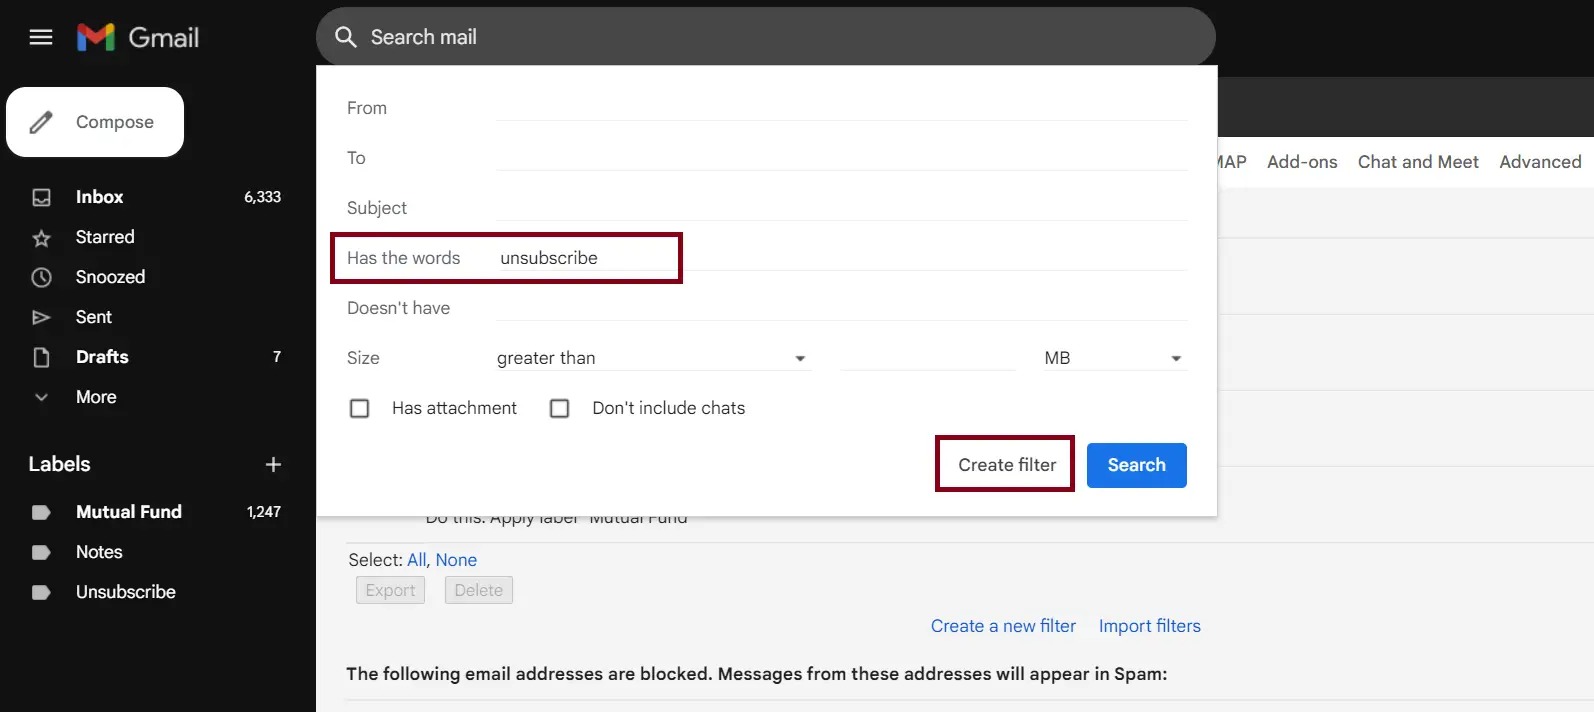
Task: Switch to the Advanced tab
Action: coord(1540,161)
